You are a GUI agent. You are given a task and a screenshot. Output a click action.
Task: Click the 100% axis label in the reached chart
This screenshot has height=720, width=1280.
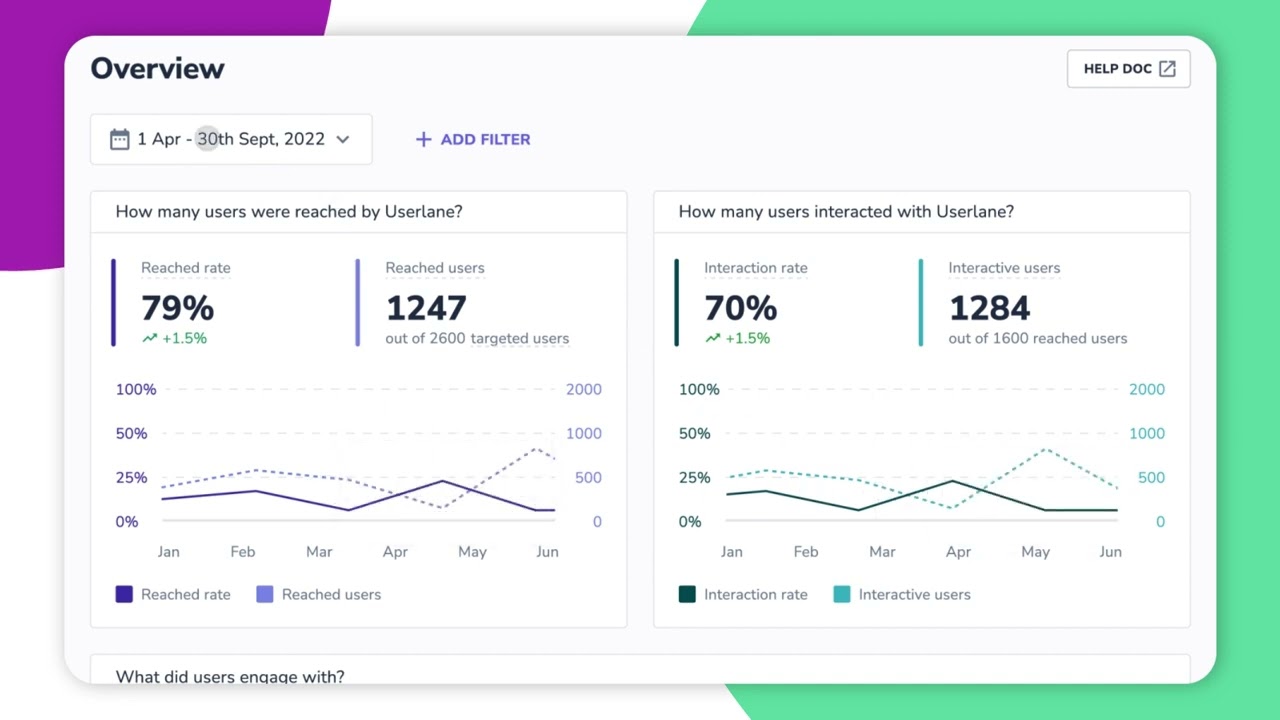tap(136, 389)
